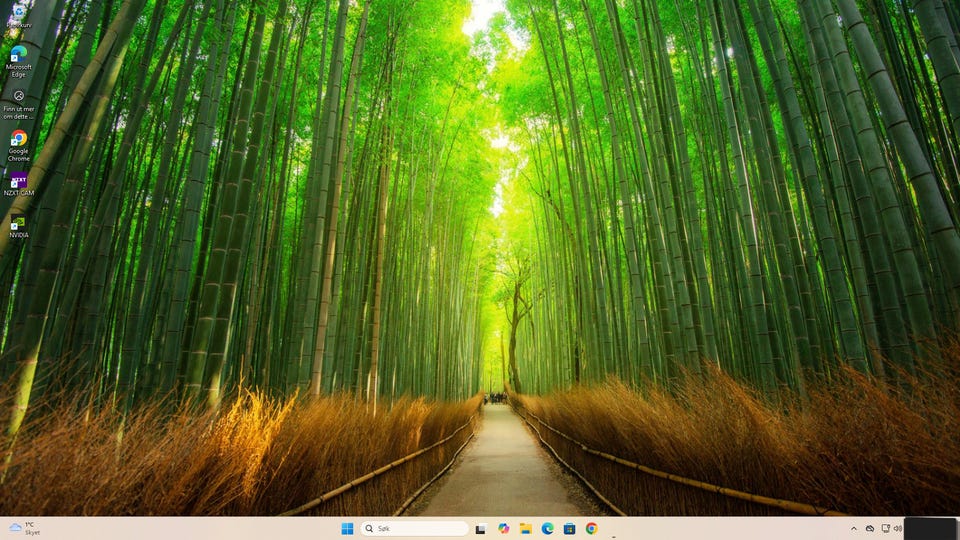Open File Explorer from the taskbar
The image size is (960, 540).
point(525,528)
